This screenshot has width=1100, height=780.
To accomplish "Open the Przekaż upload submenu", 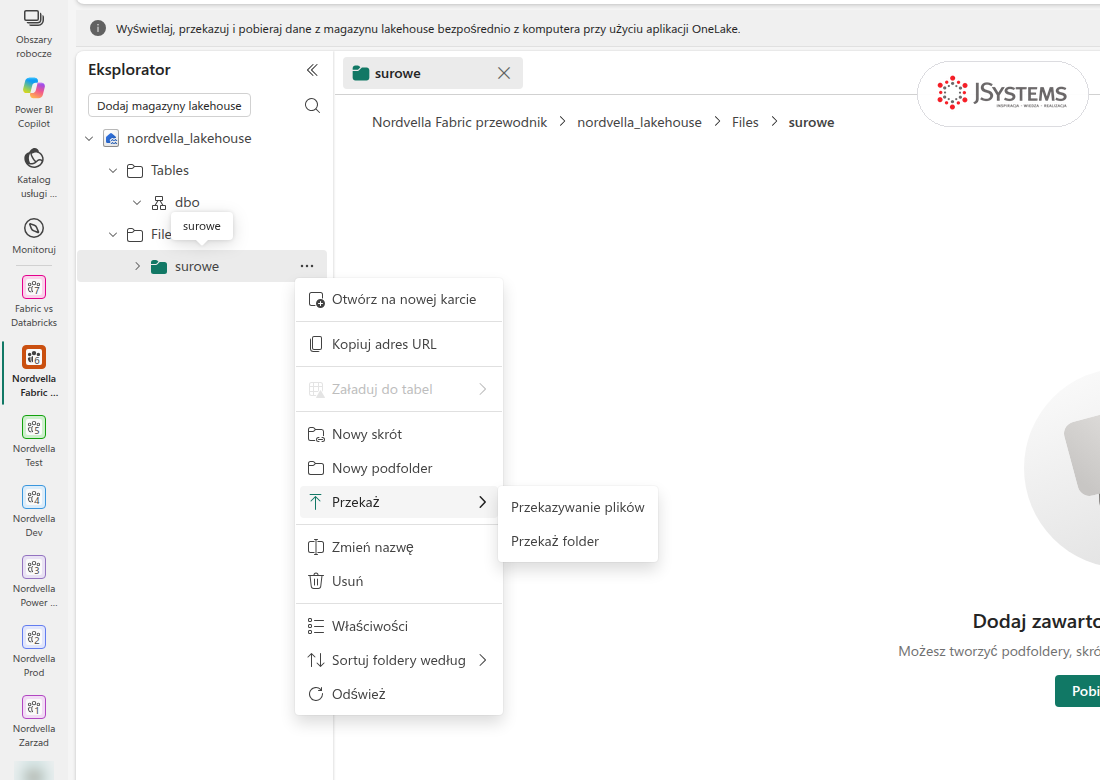I will click(x=398, y=502).
